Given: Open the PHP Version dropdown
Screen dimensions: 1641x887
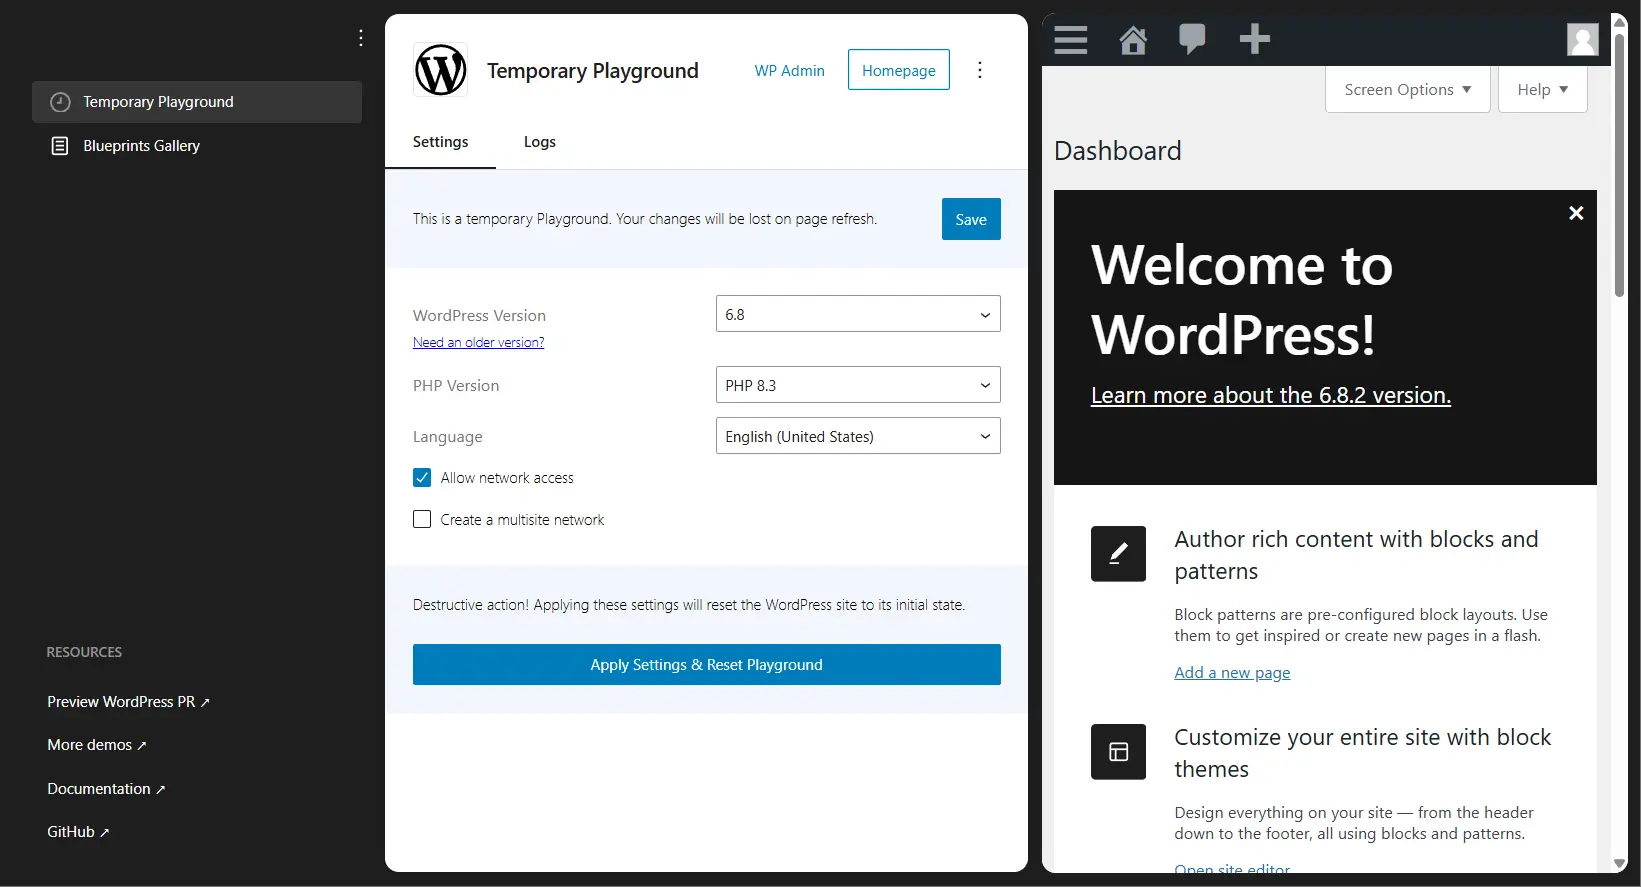Looking at the screenshot, I should tap(858, 385).
